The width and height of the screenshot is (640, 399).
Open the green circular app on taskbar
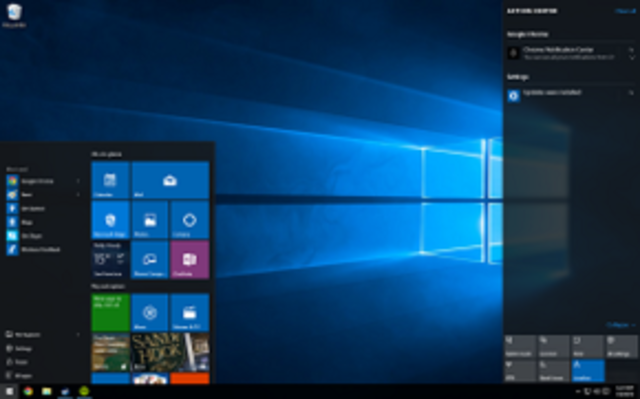pyautogui.click(x=84, y=392)
